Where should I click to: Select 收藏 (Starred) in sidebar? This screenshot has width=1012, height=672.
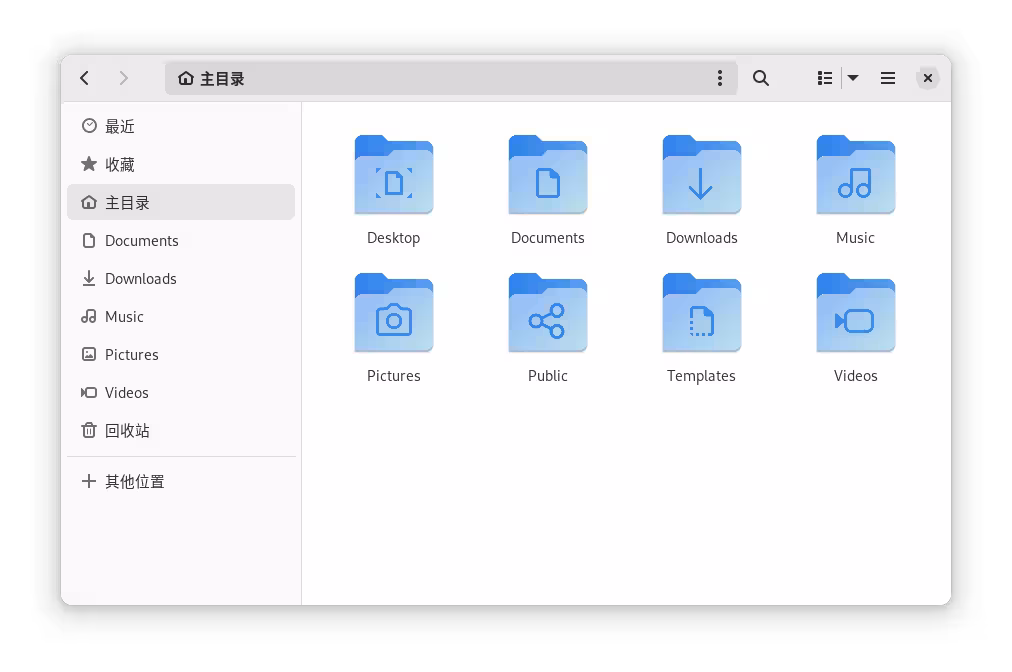[x=120, y=164]
